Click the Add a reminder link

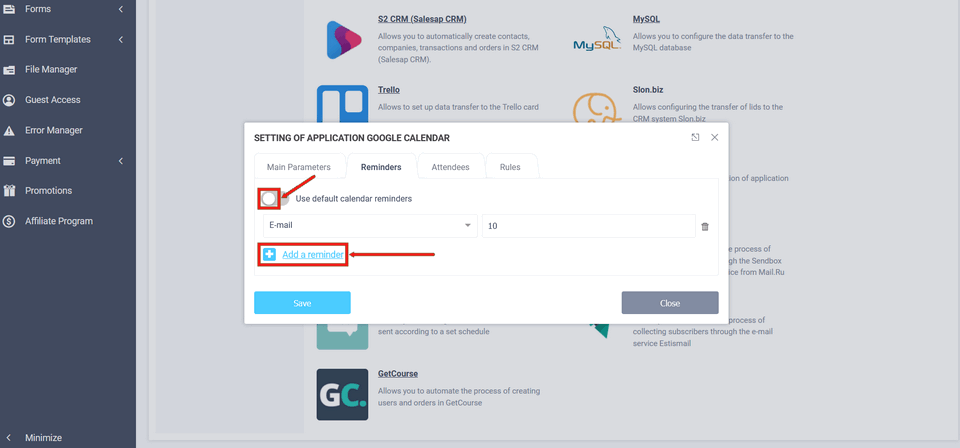click(313, 255)
